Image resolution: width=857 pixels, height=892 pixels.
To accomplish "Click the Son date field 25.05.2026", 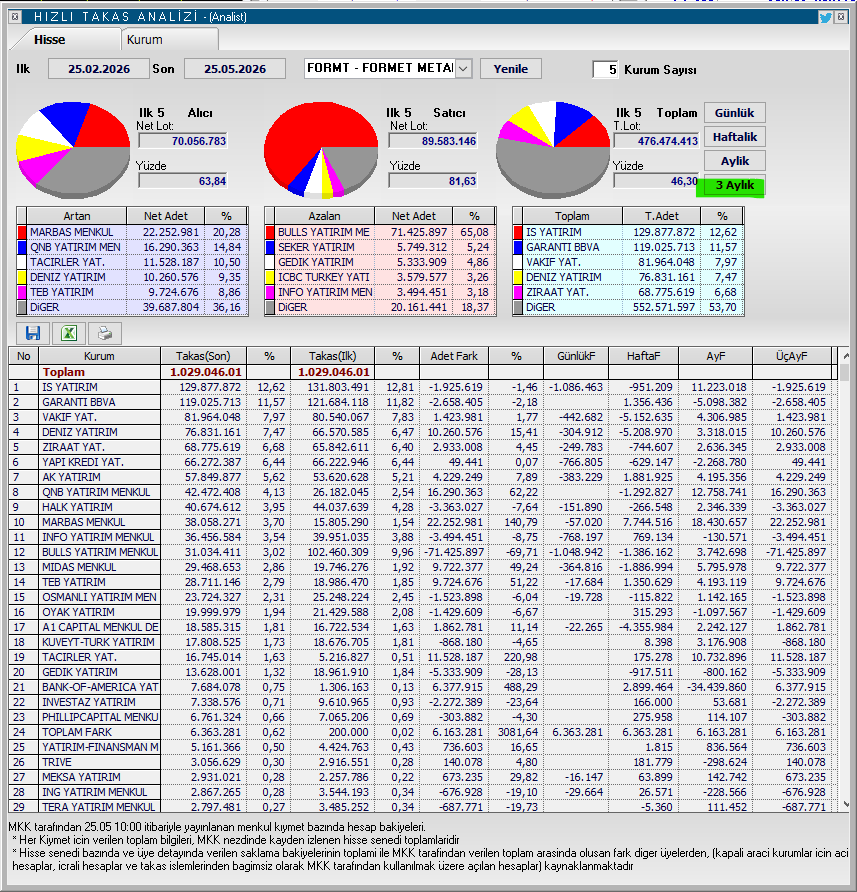I will point(235,69).
